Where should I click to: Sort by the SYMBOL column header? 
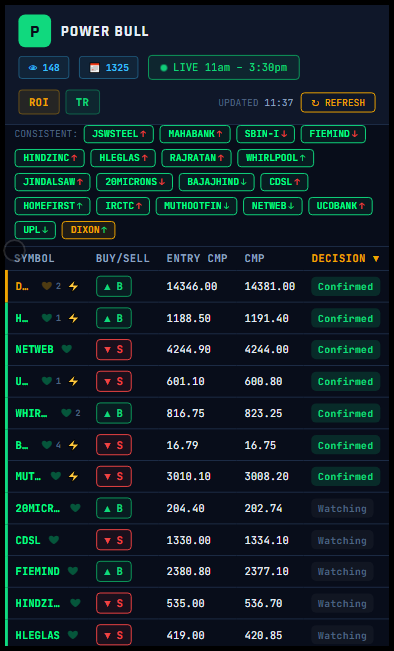click(34, 259)
